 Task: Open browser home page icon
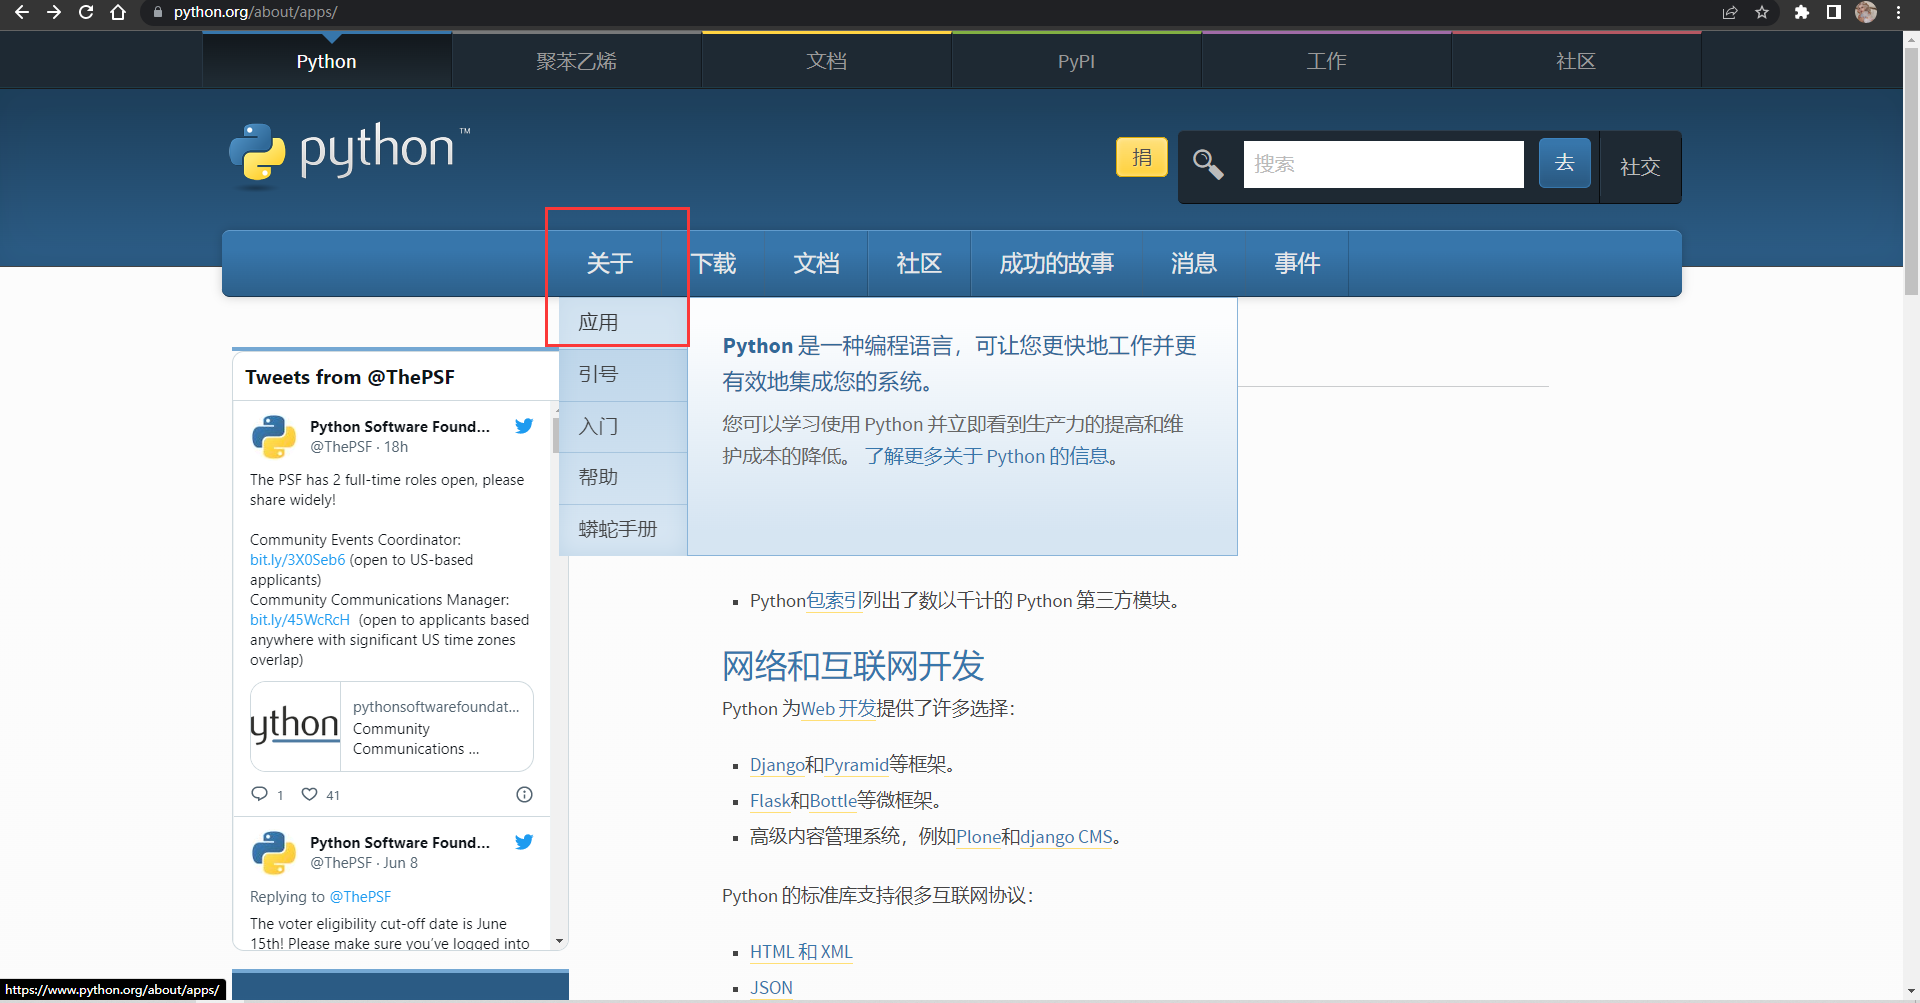tap(118, 12)
